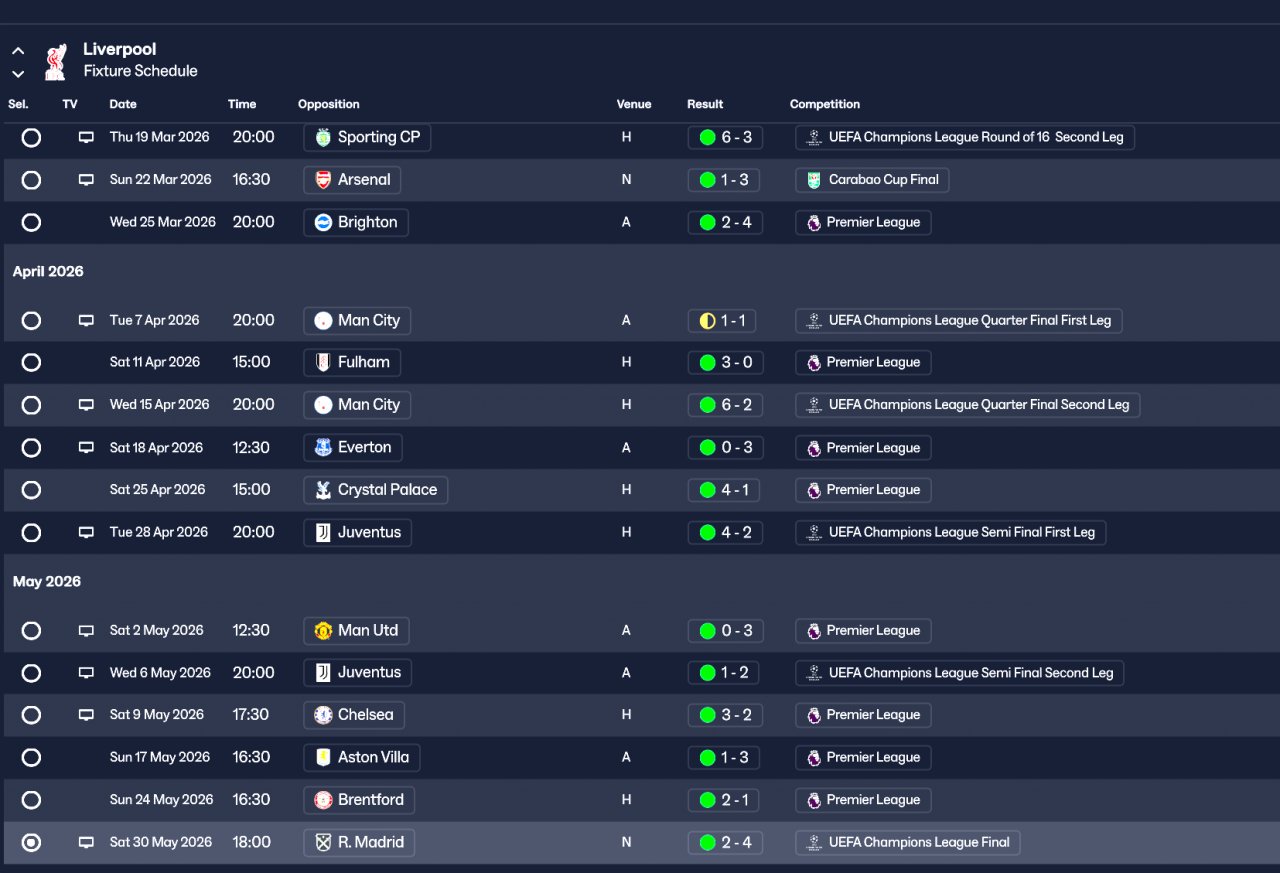Click the TV icon for R. Madrid final
Viewport: 1280px width, 873px height.
(86, 843)
